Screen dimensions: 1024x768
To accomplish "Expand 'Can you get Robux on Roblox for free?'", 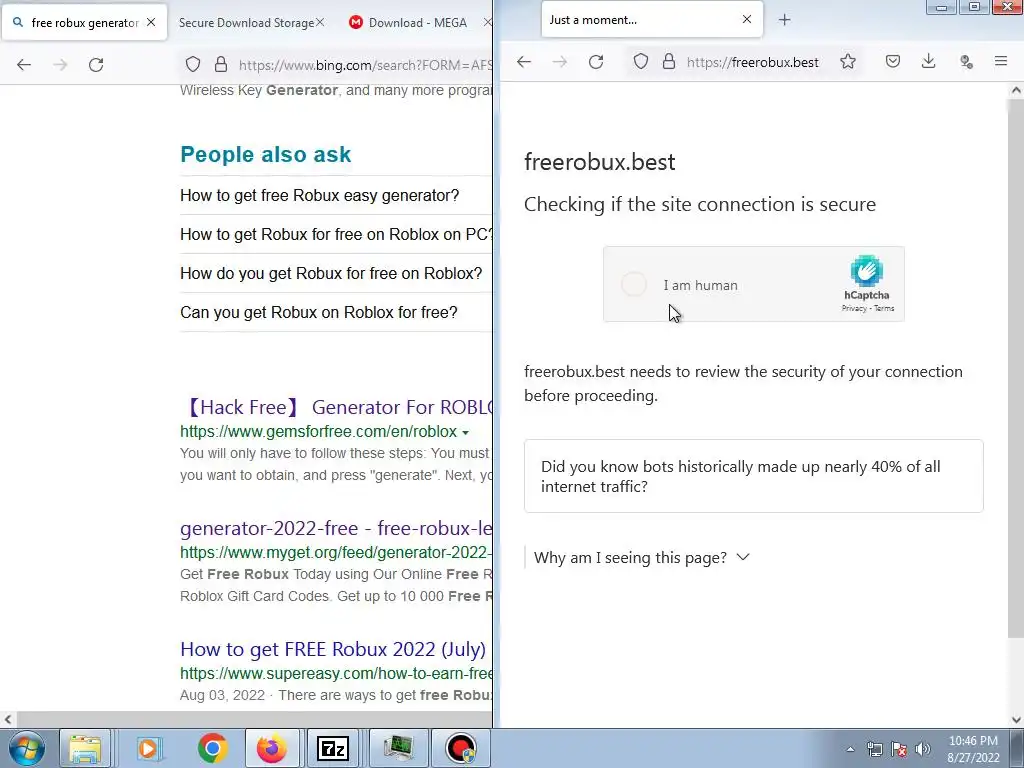I will click(319, 312).
